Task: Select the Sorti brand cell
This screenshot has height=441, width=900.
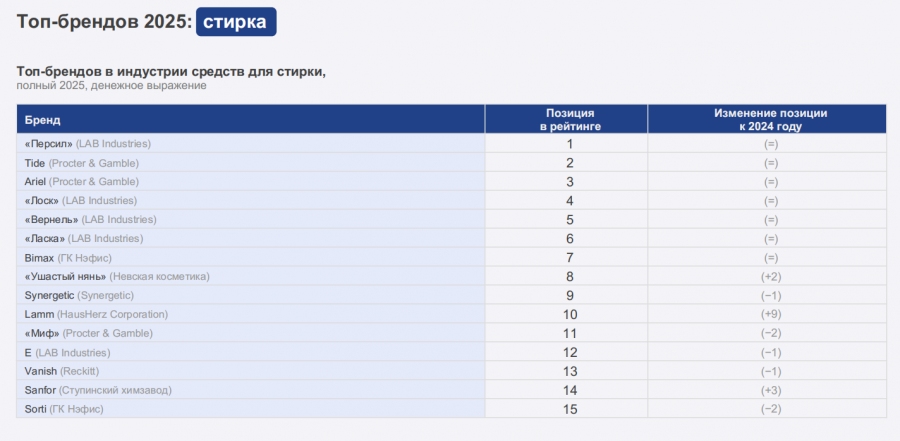Action: pos(64,409)
